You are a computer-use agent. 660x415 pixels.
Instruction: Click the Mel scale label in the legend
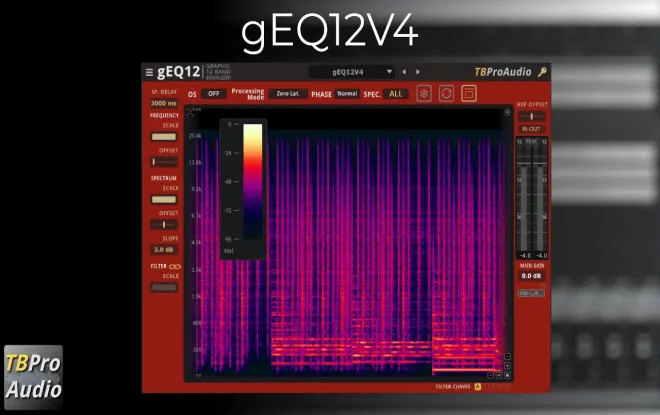[x=229, y=251]
